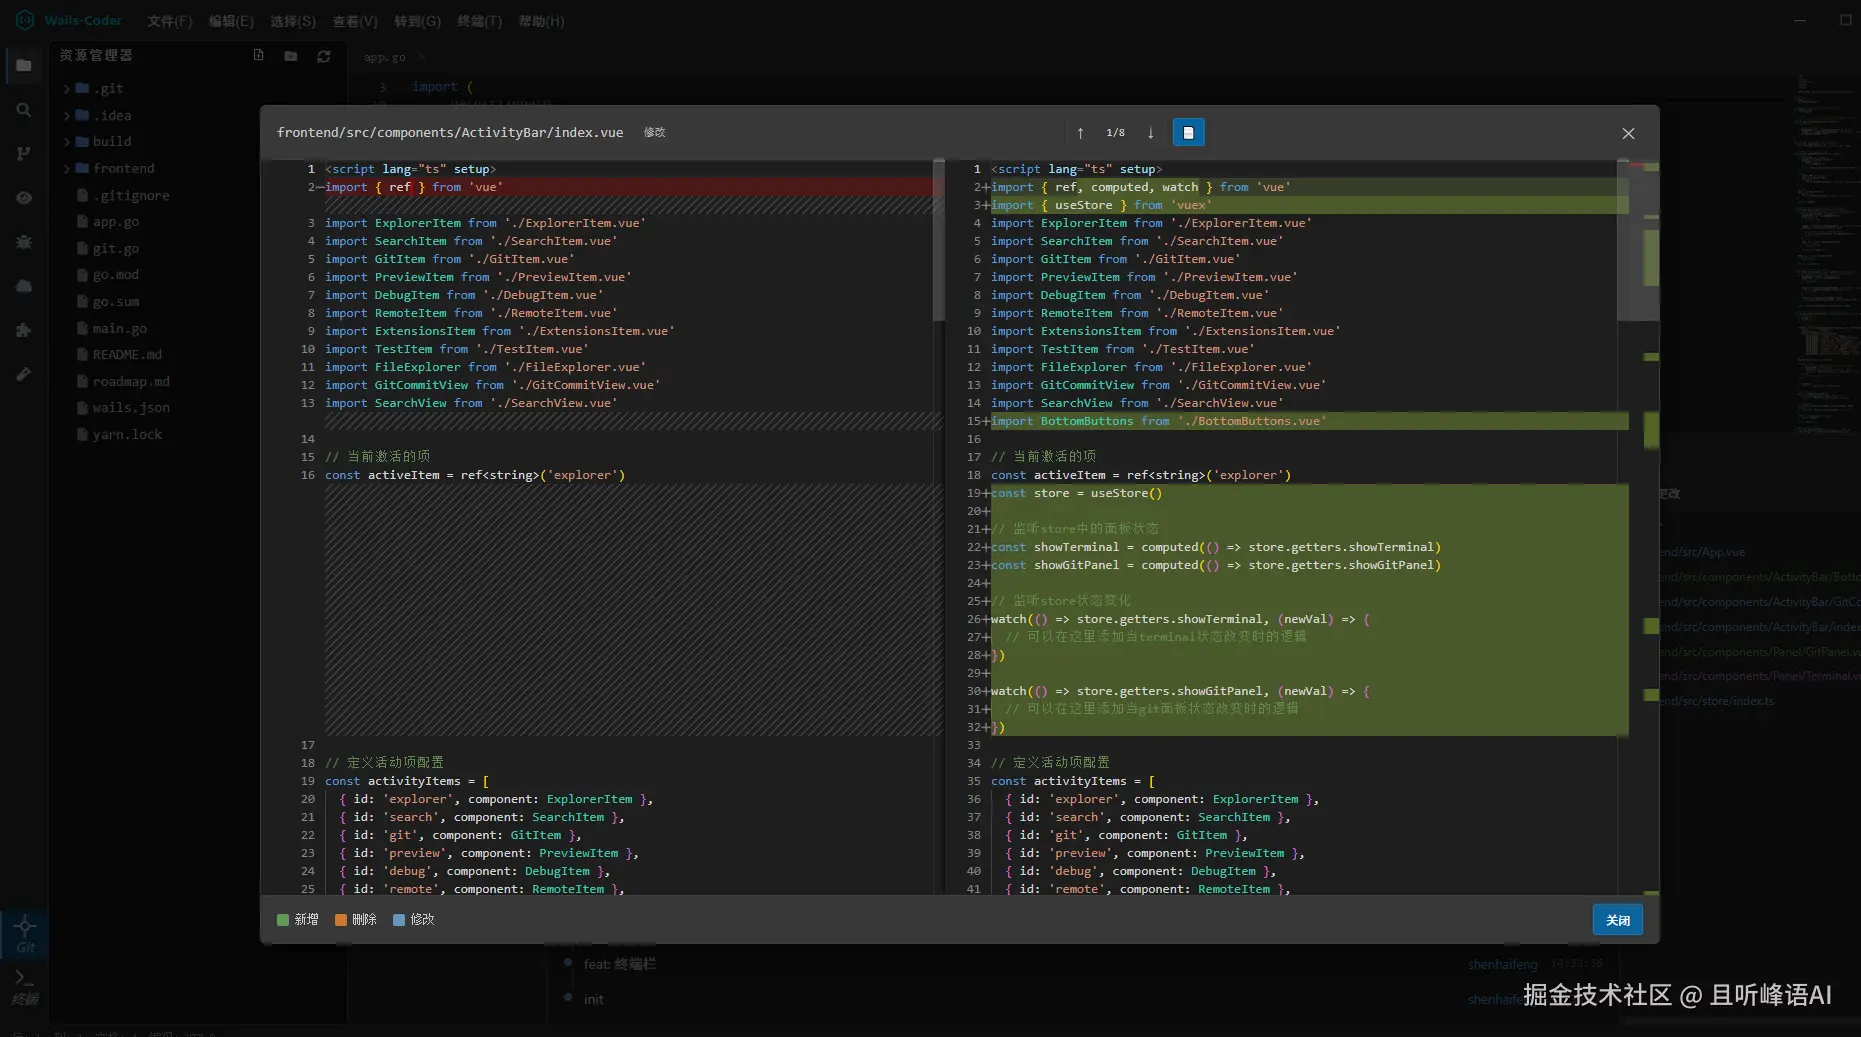Go to next diff change arrow

(1151, 133)
